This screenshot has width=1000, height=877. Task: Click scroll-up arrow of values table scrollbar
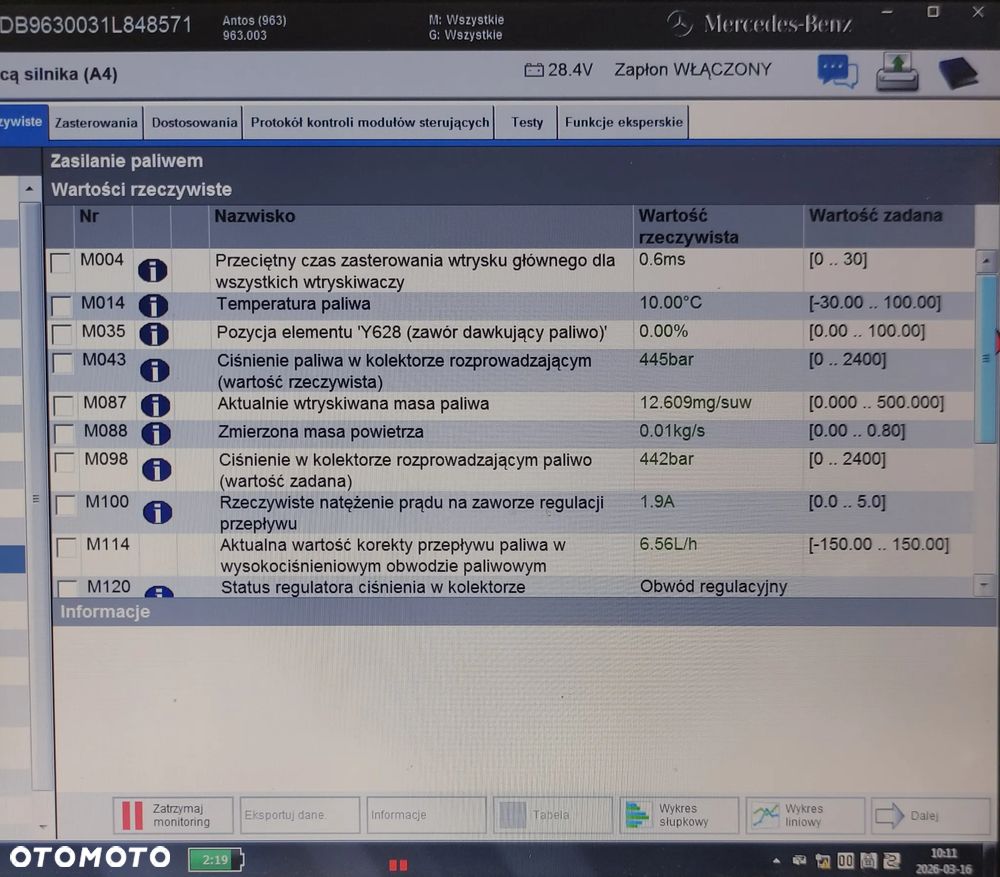pyautogui.click(x=985, y=260)
